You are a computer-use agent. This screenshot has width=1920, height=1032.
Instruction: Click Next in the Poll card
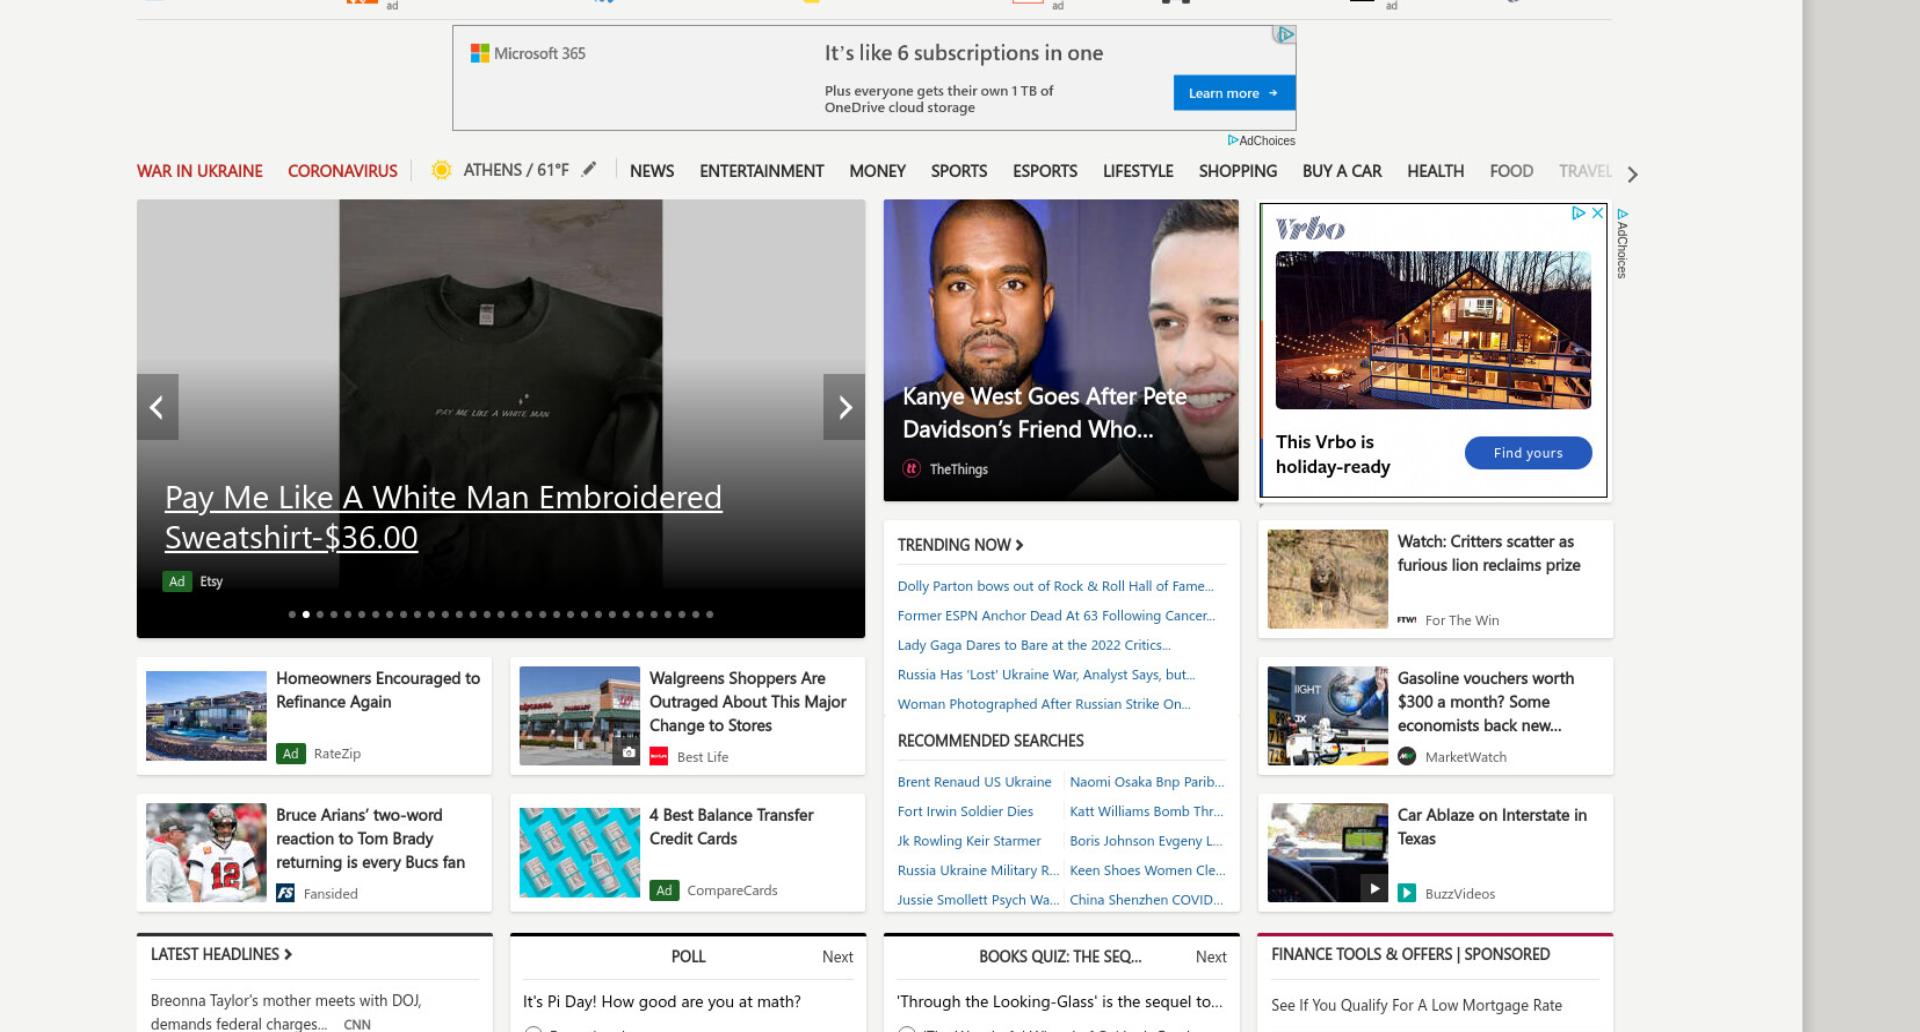[837, 957]
